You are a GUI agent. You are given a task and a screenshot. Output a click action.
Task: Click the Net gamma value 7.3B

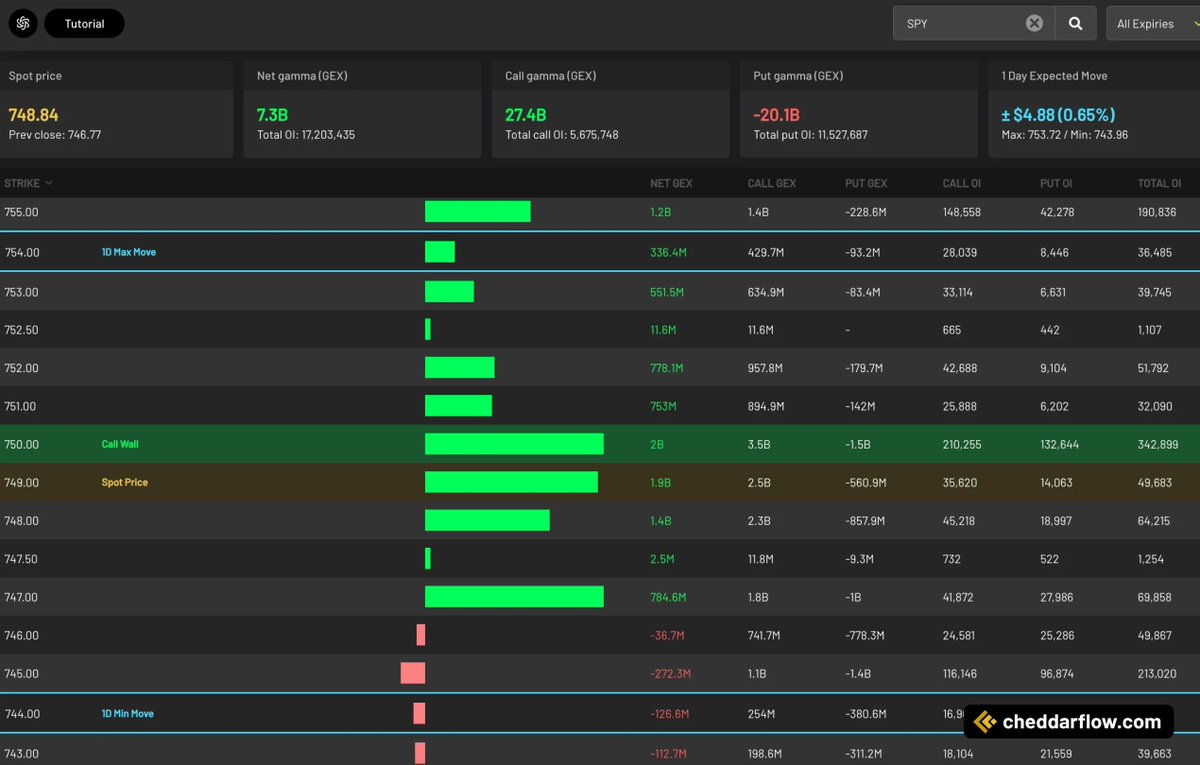[x=272, y=115]
